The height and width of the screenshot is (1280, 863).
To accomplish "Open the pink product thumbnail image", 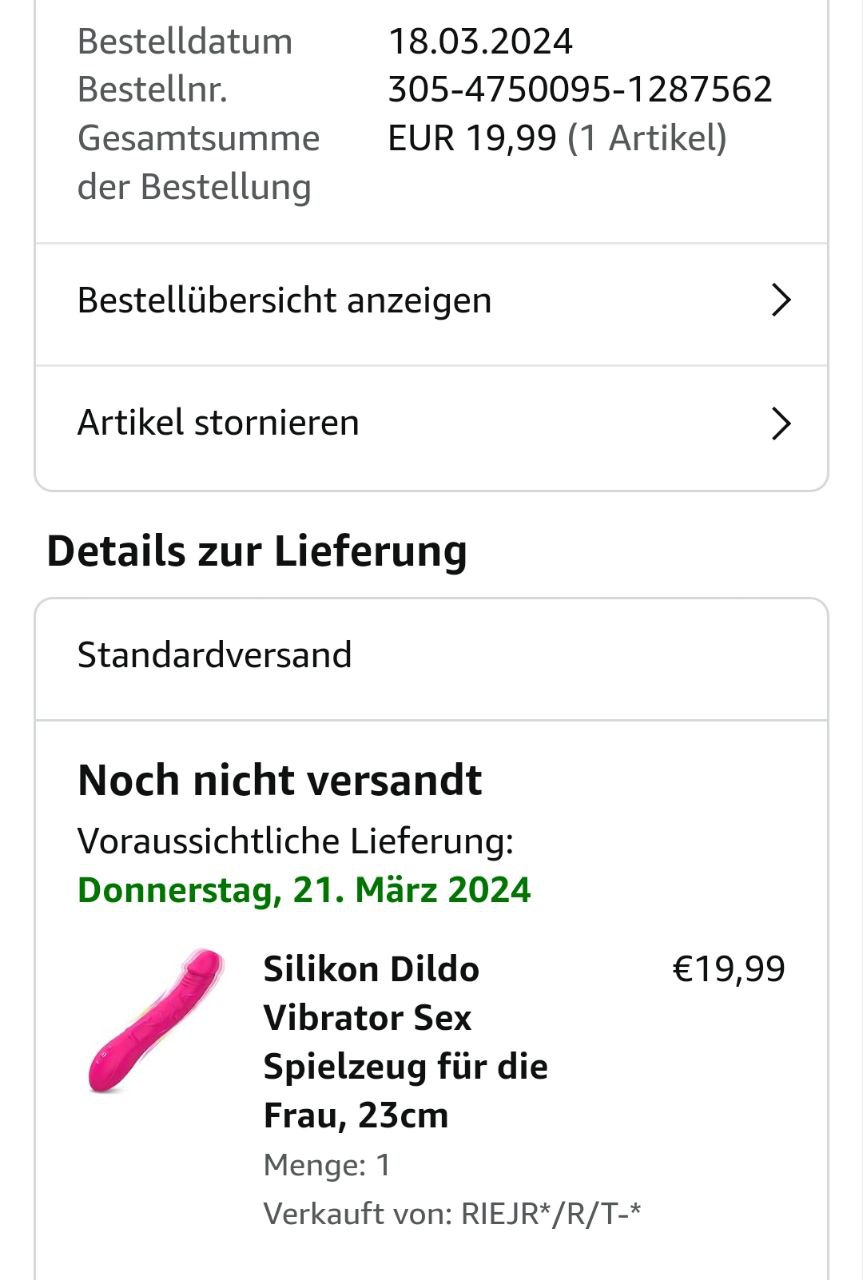I will pos(153,1022).
